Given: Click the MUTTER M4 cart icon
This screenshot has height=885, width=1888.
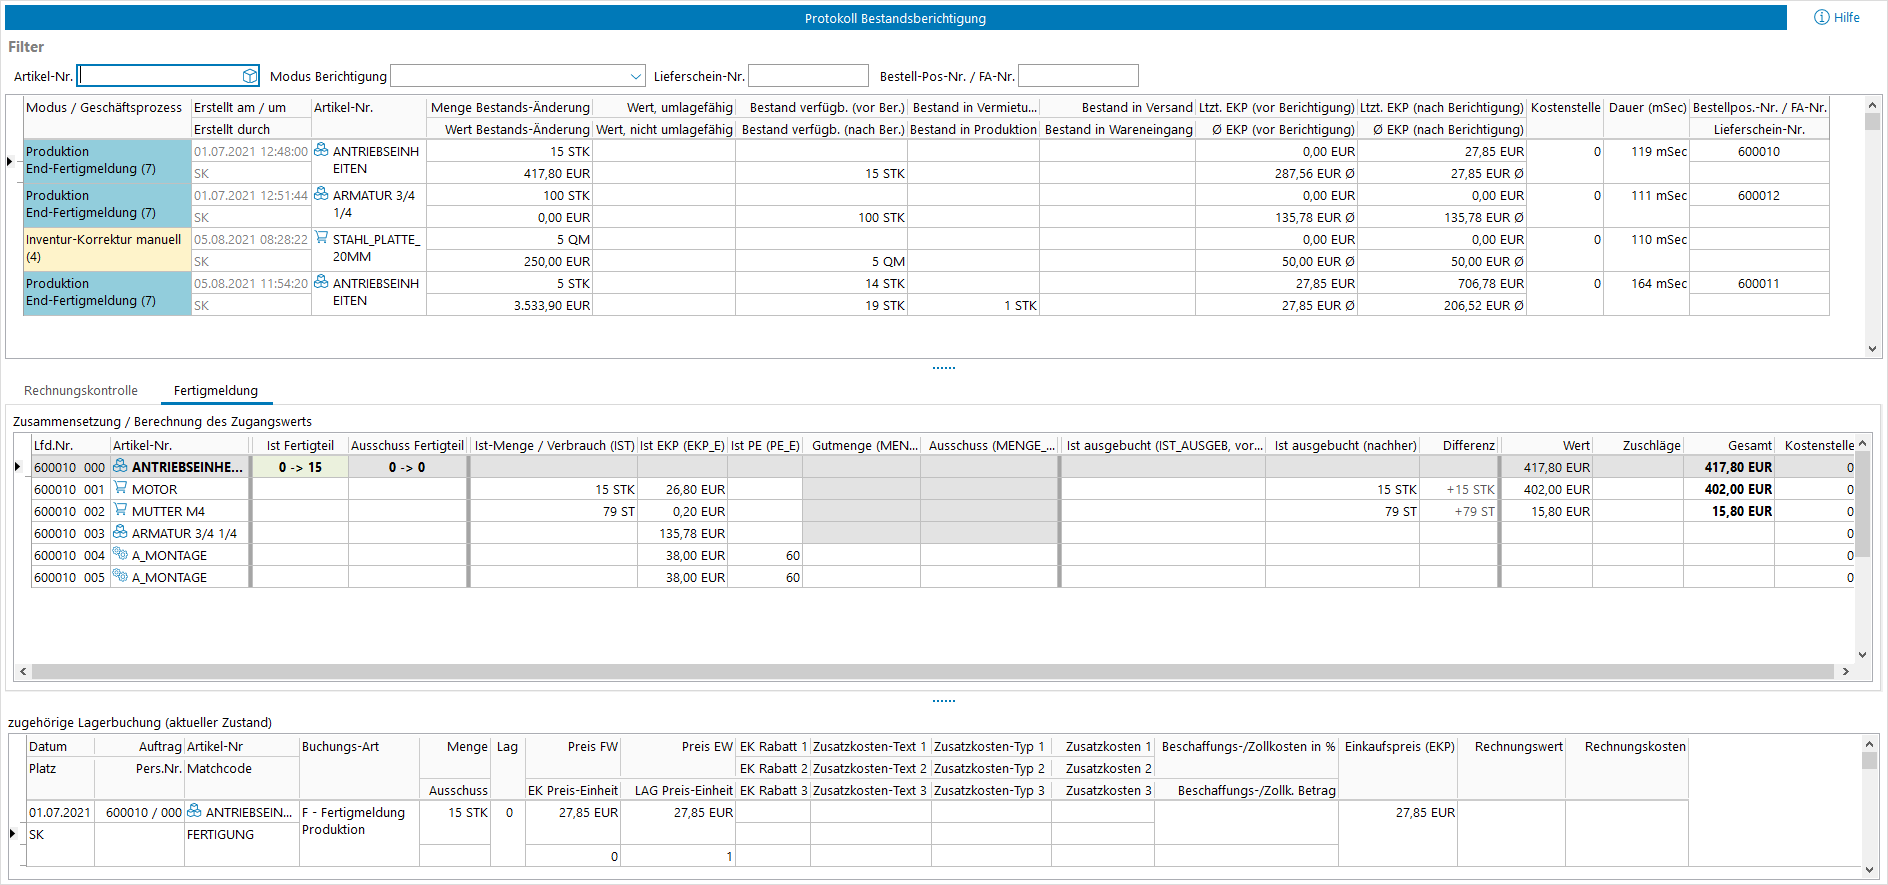Looking at the screenshot, I should pyautogui.click(x=120, y=510).
